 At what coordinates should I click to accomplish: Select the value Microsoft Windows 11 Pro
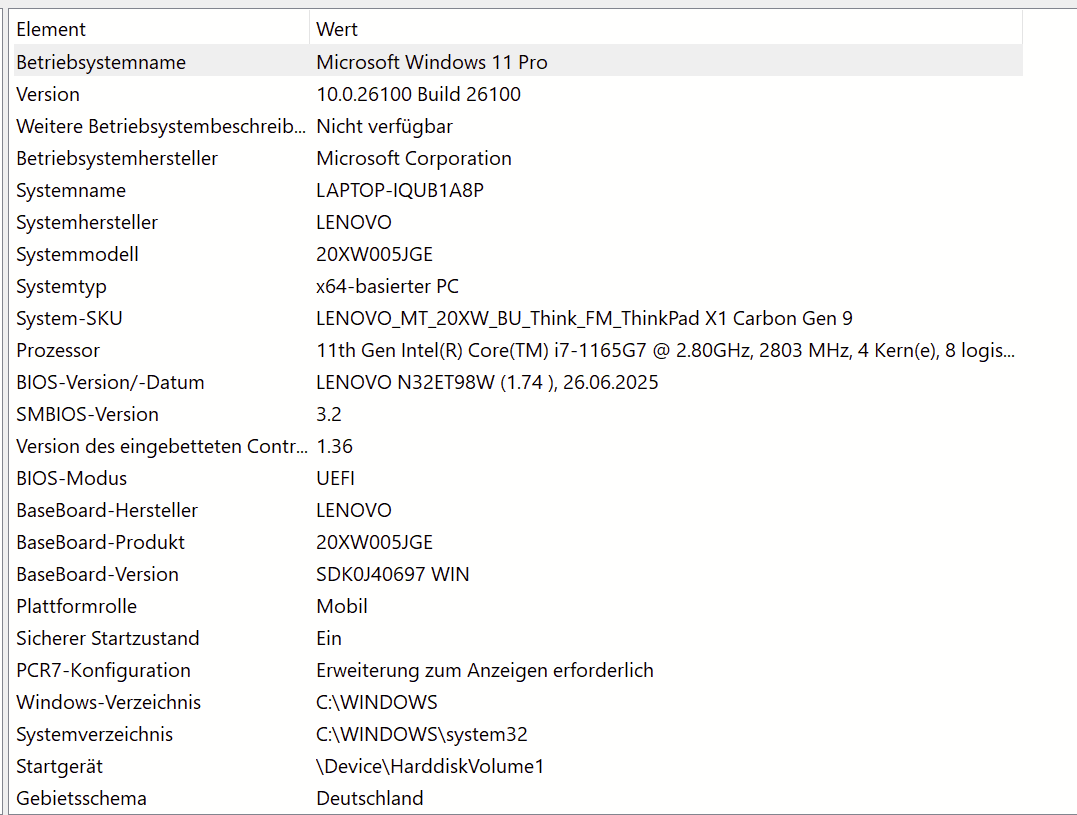[x=431, y=62]
